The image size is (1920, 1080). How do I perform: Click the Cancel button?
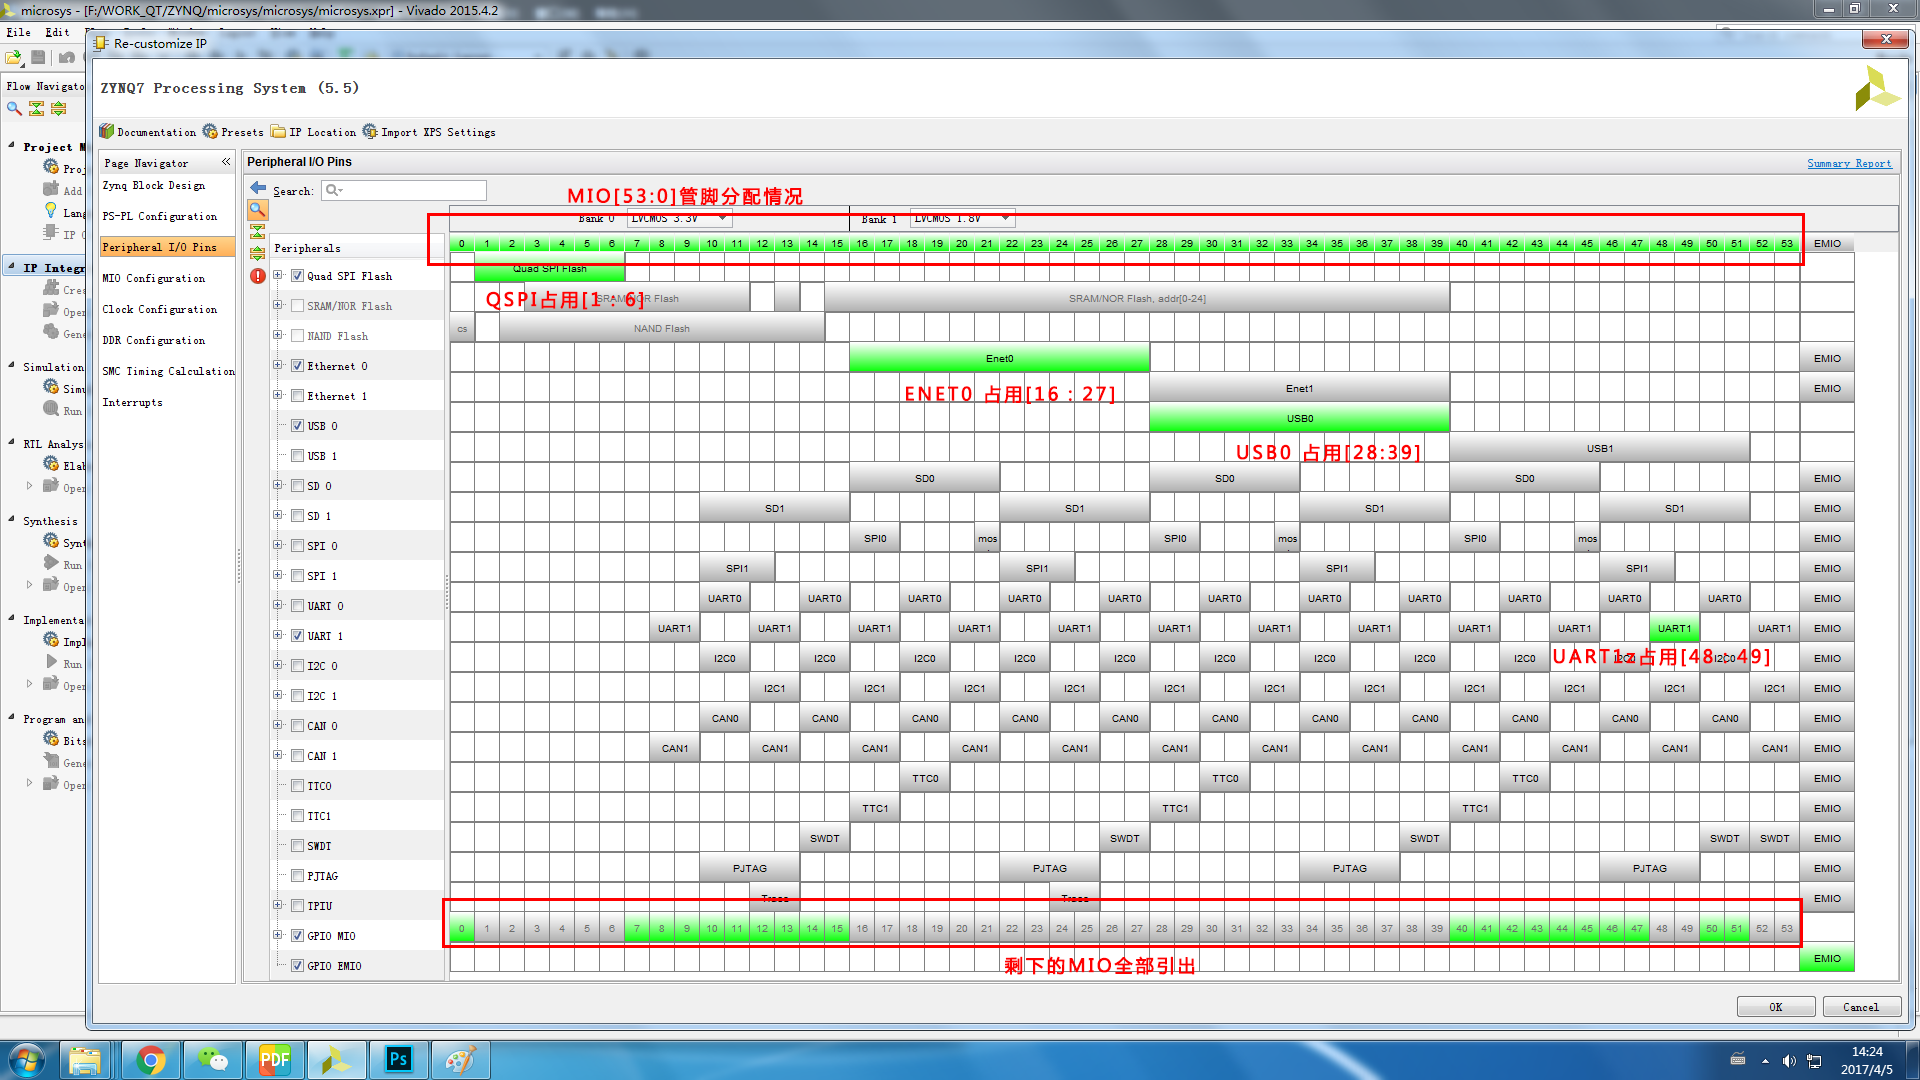[1861, 1007]
